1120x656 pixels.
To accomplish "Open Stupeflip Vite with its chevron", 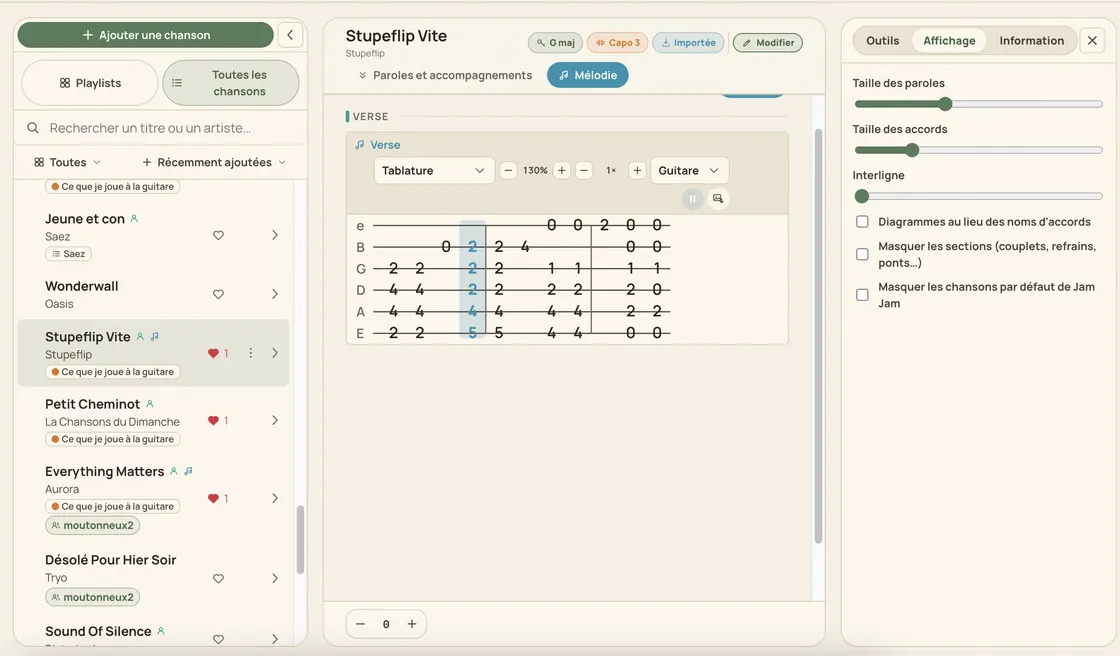I will (x=275, y=353).
